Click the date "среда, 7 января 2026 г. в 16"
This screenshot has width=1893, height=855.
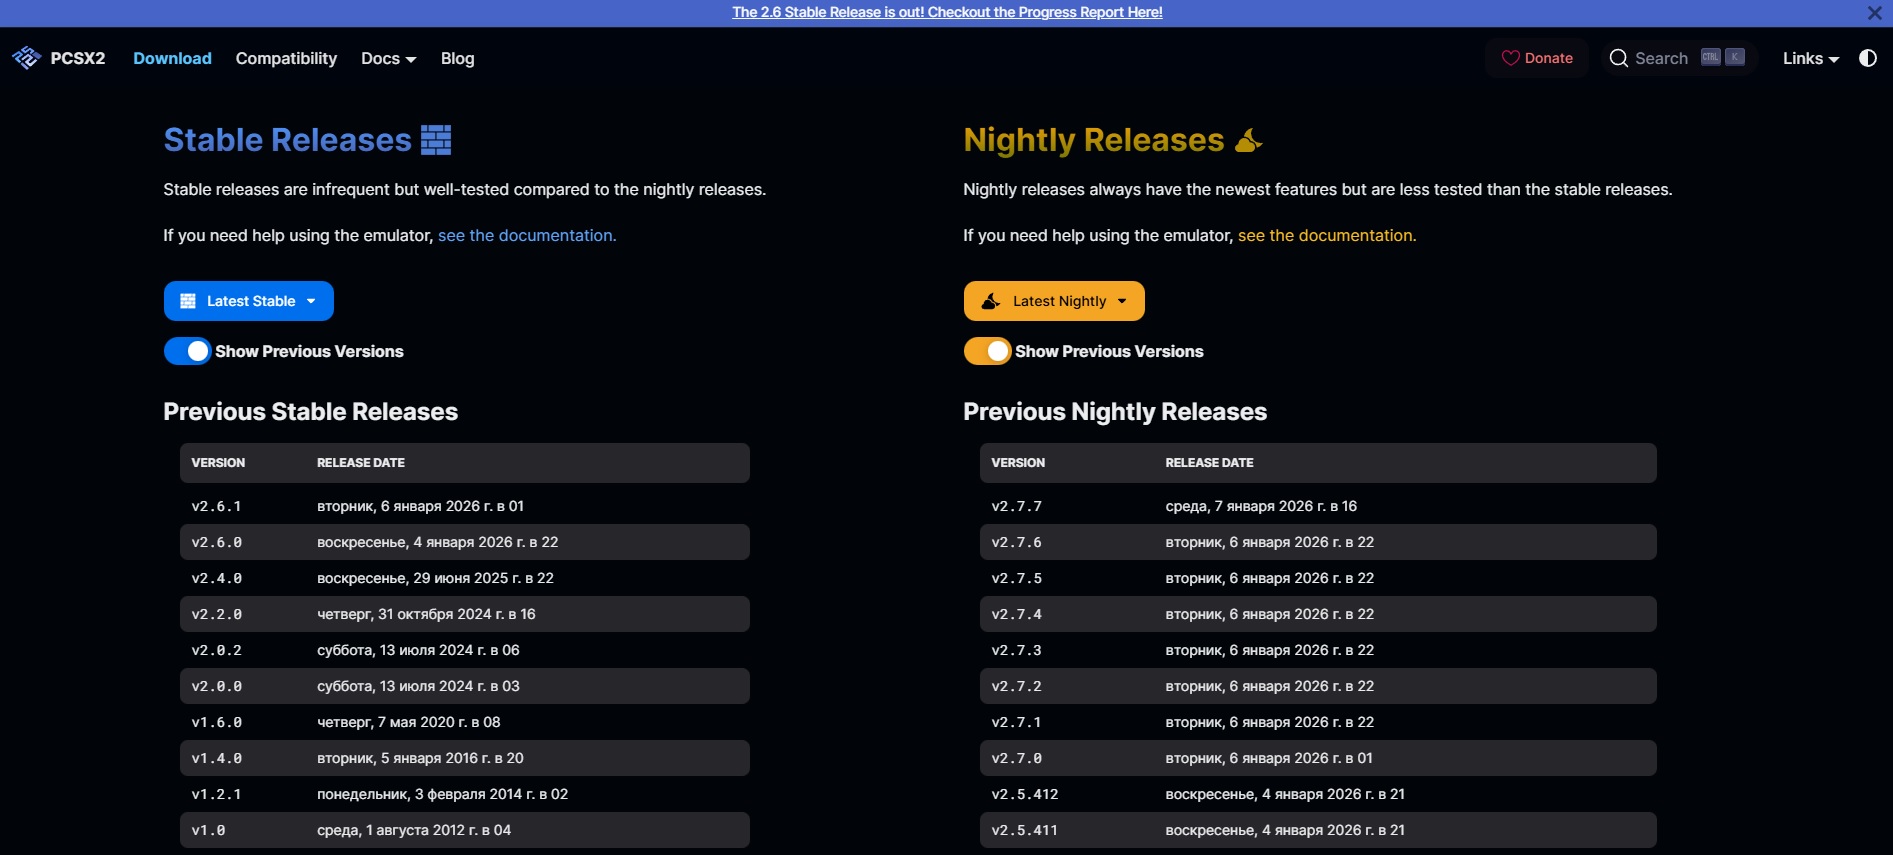point(1261,506)
